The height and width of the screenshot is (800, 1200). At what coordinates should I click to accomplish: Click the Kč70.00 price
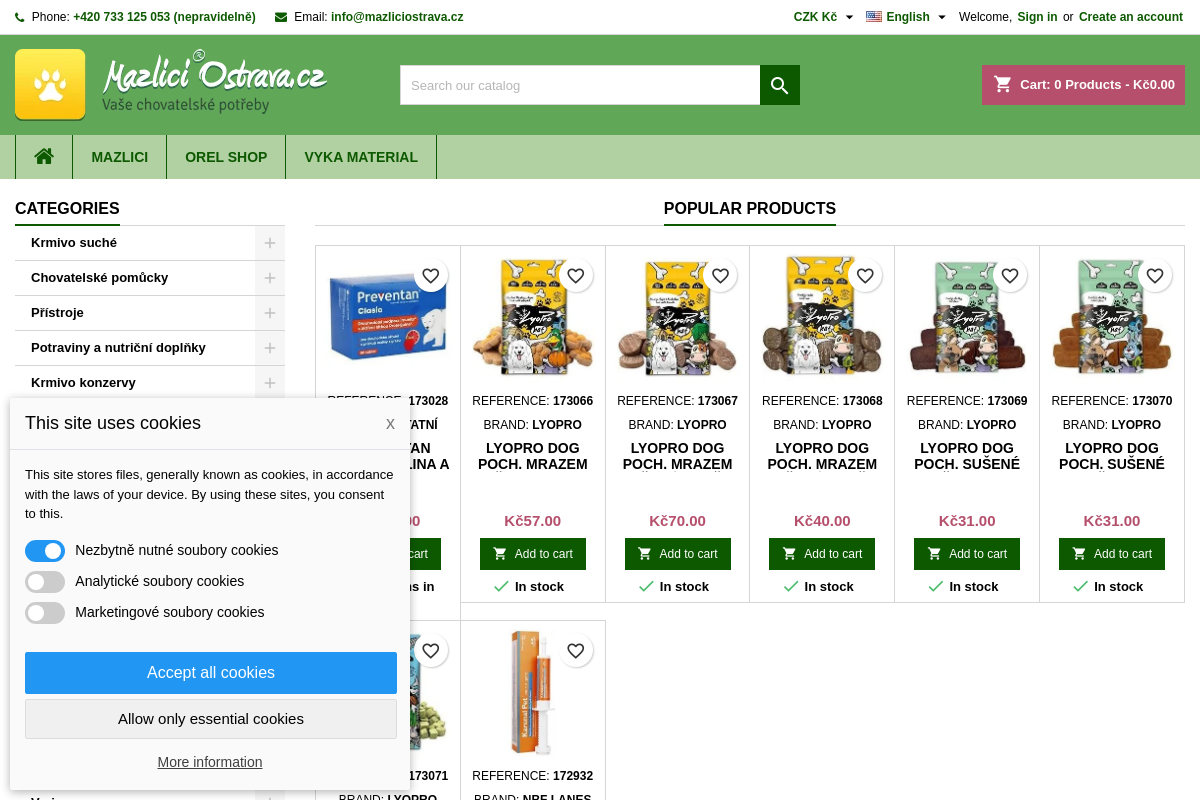[x=678, y=521]
